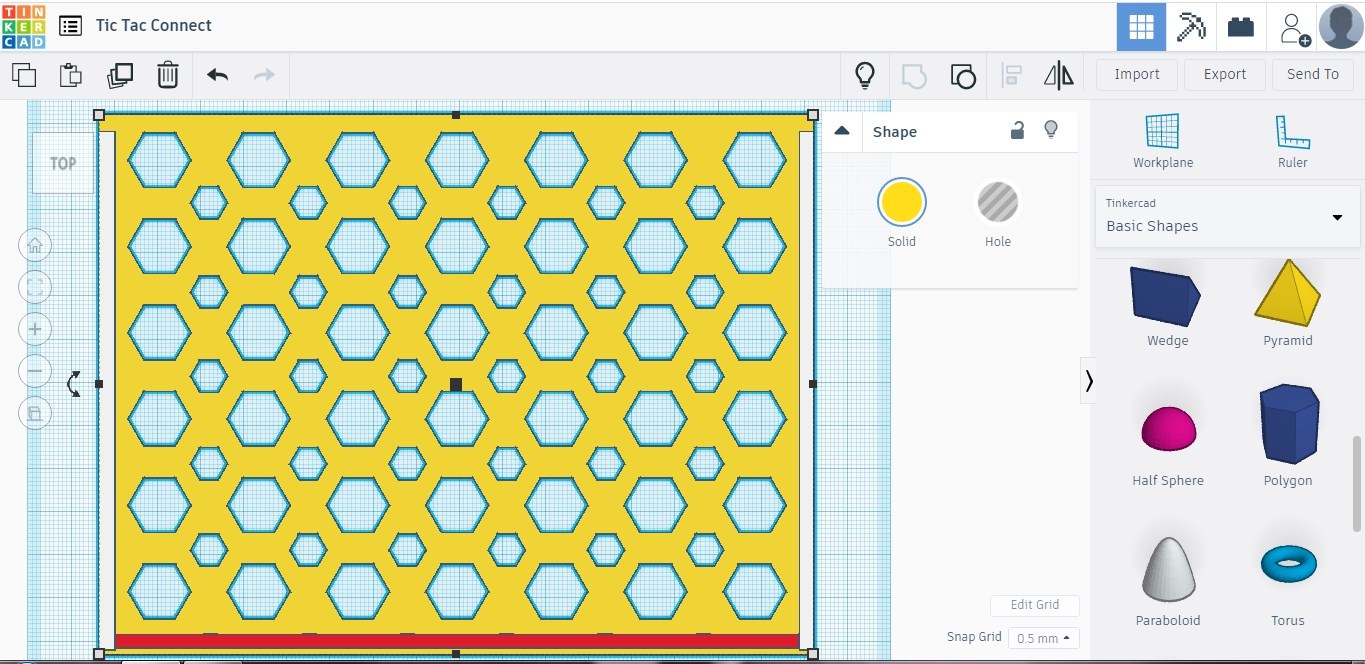This screenshot has height=664, width=1365.
Task: Open Snap Grid 0.5 mm dropdown
Action: pos(1043,638)
